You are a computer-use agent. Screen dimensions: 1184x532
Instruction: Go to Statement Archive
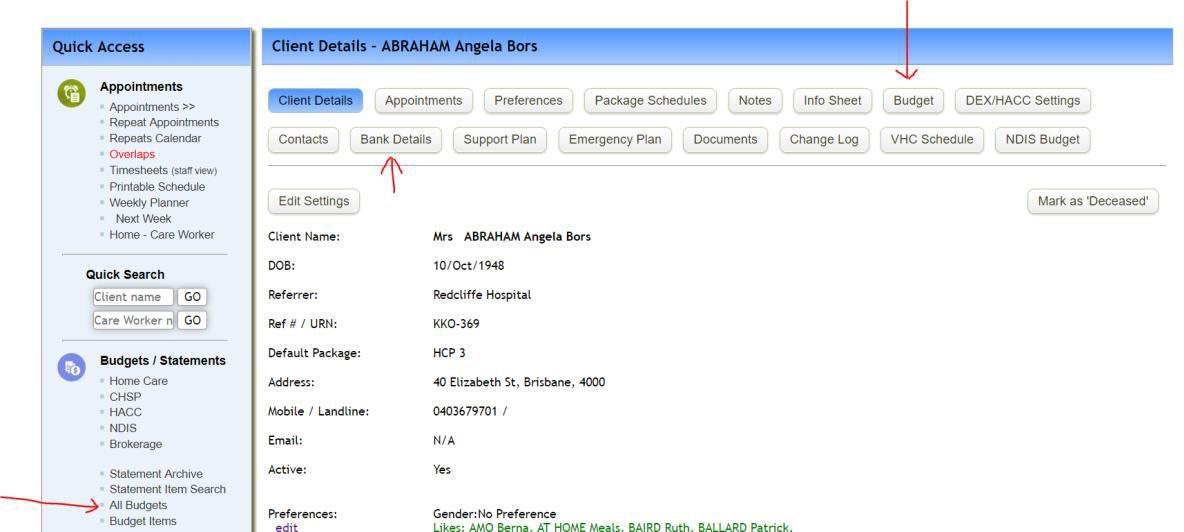(155, 473)
